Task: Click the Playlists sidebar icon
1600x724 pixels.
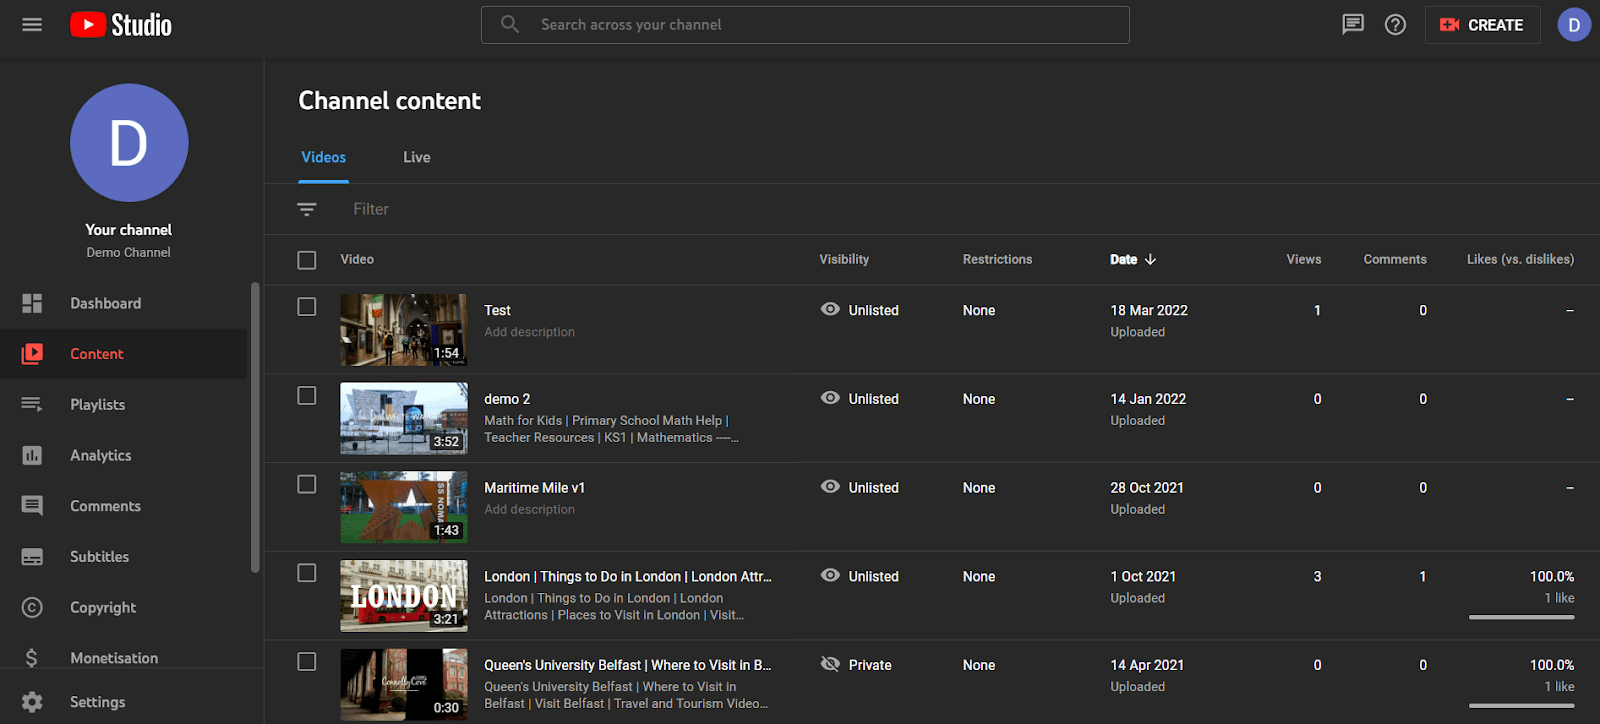Action: coord(32,404)
